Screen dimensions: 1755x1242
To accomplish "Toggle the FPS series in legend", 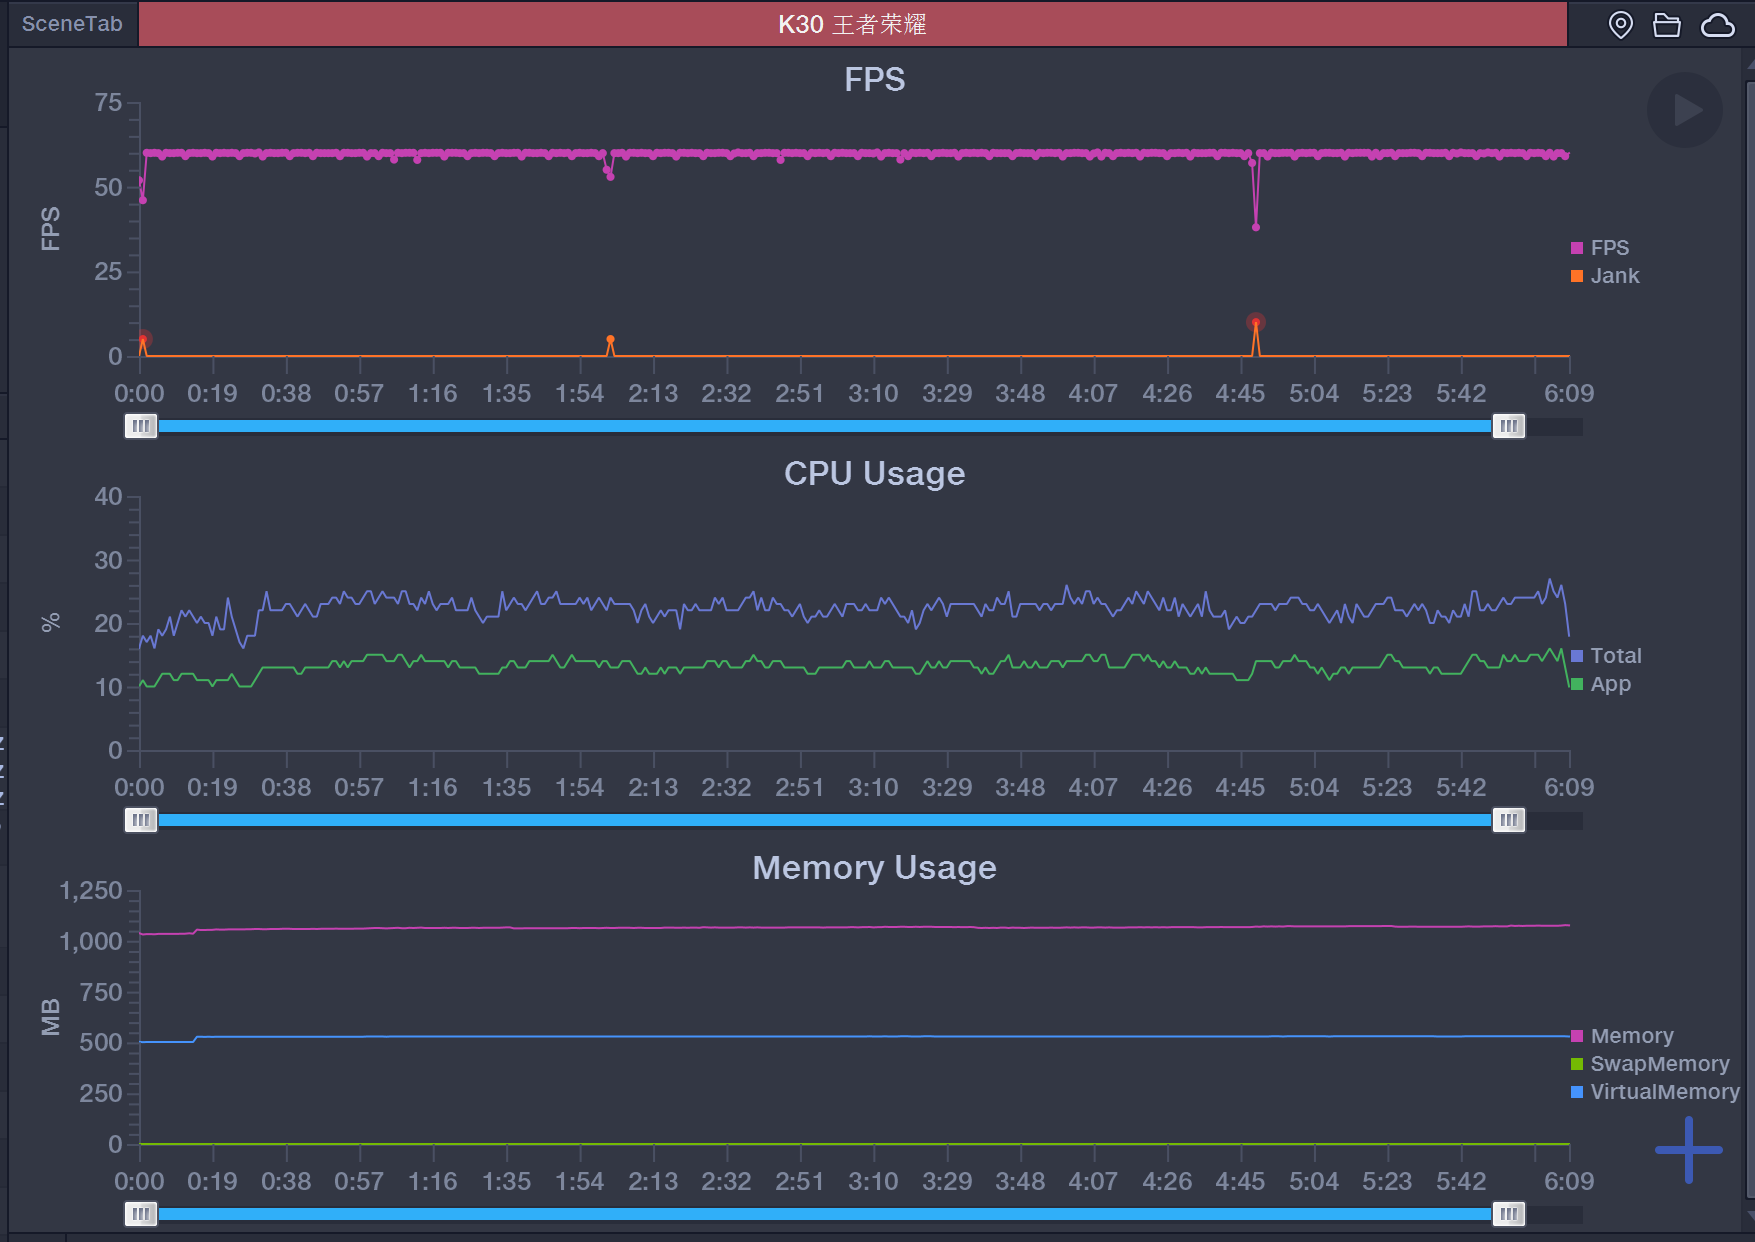I will click(1600, 248).
